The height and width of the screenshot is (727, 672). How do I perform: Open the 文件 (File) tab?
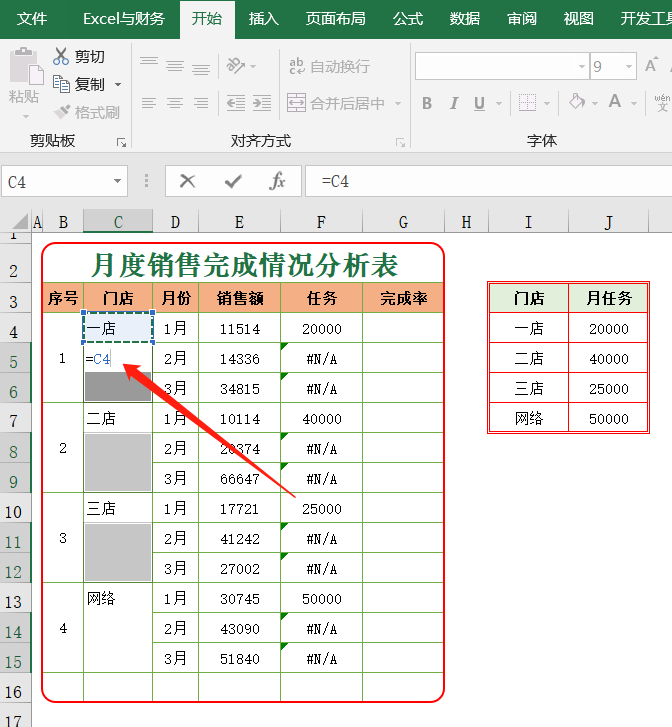click(x=32, y=19)
